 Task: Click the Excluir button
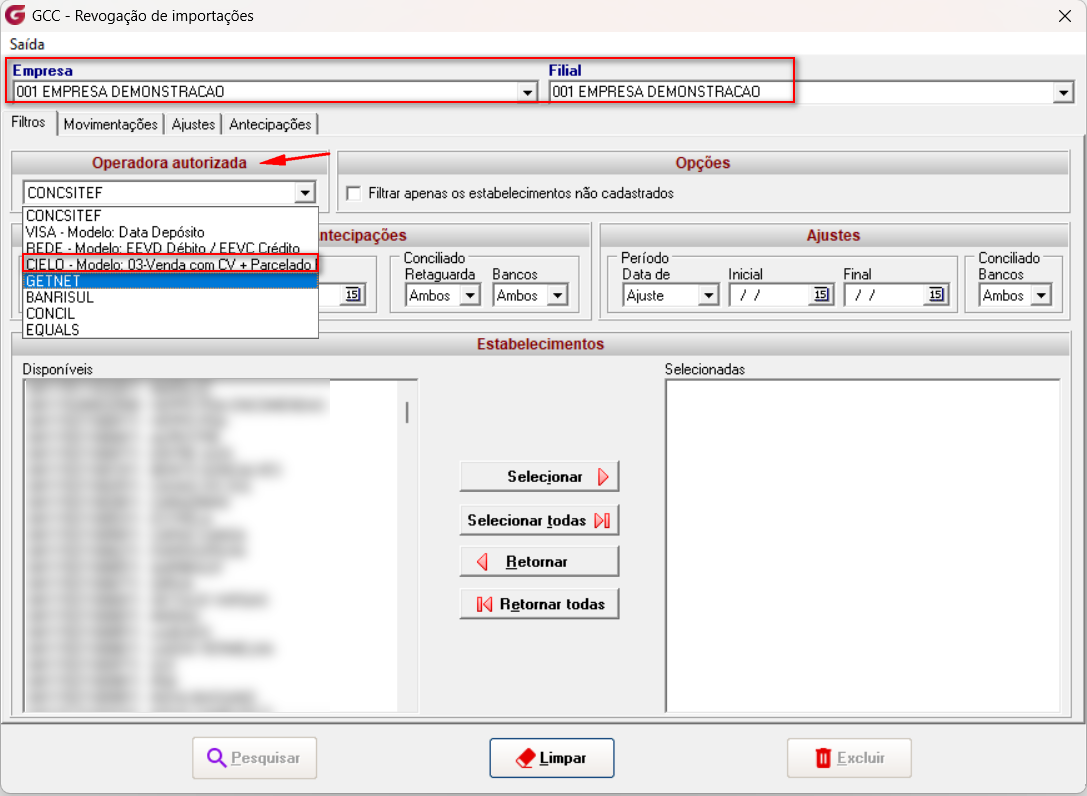849,758
